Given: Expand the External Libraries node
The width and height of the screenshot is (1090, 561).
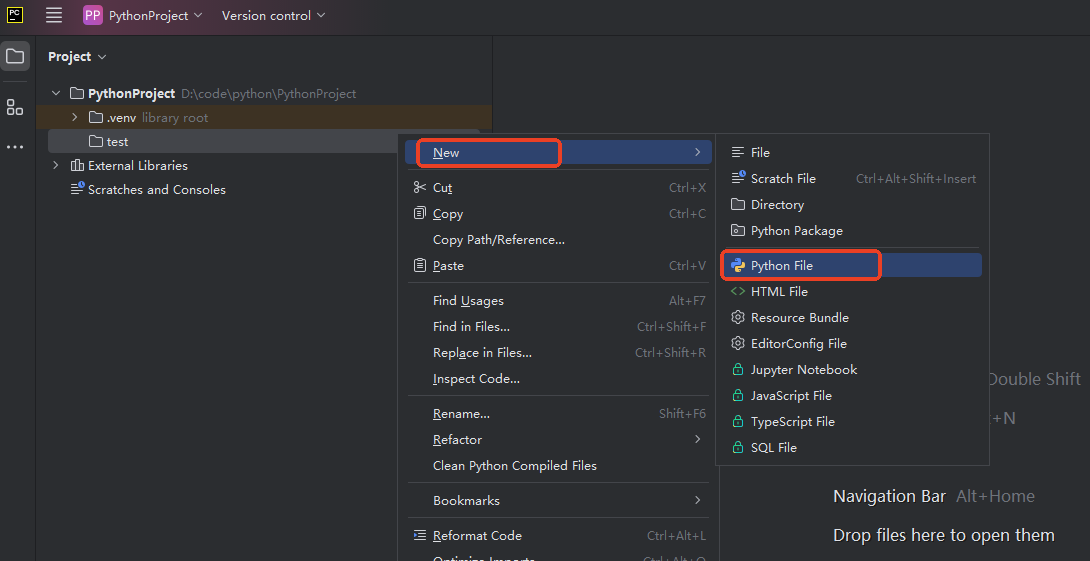Looking at the screenshot, I should pos(56,166).
